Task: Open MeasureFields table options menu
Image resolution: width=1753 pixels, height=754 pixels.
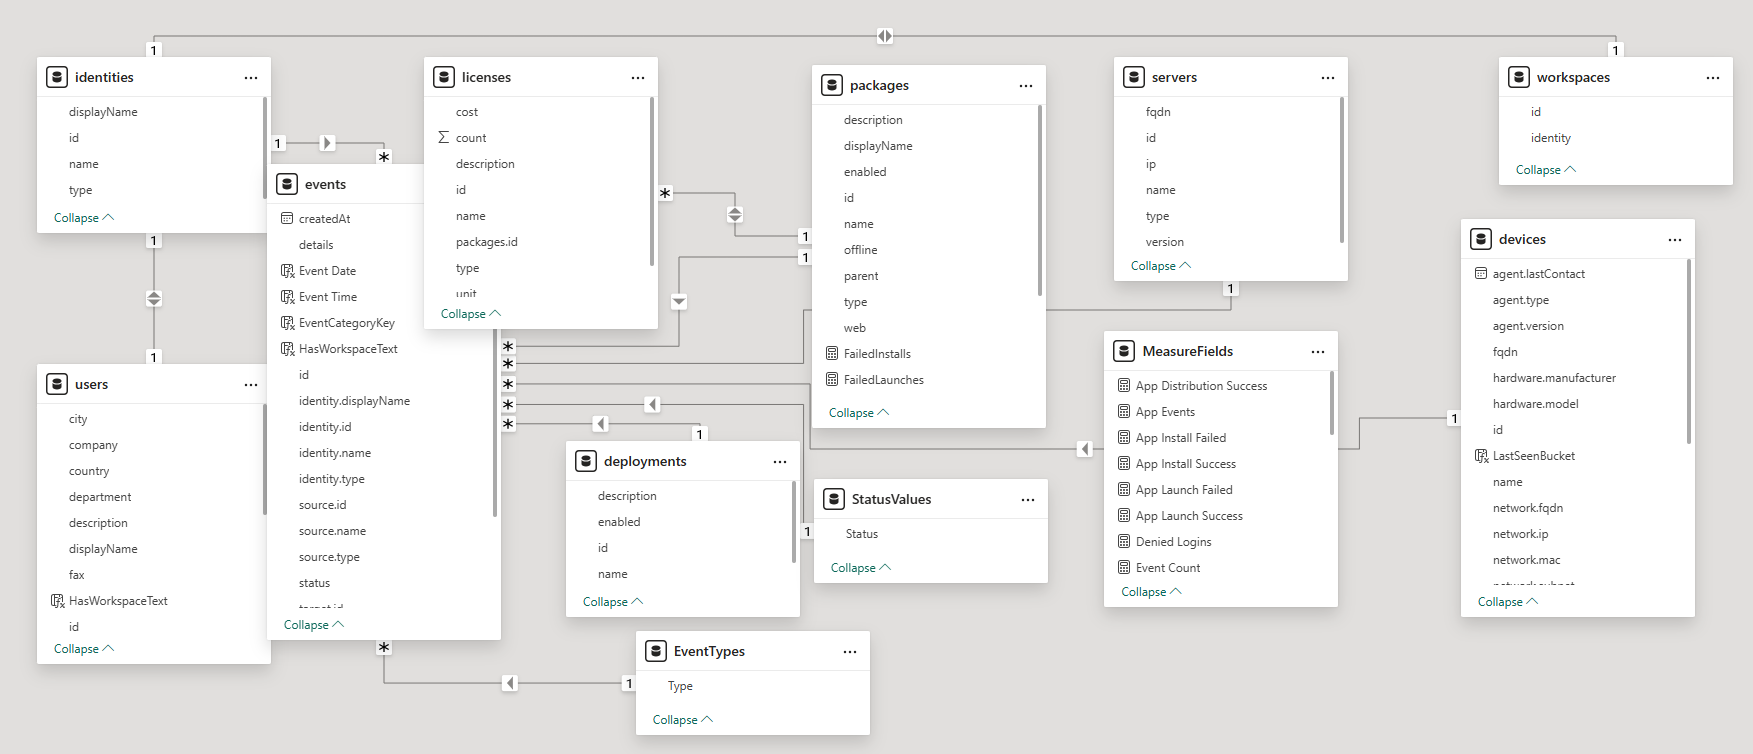Action: point(1317,352)
